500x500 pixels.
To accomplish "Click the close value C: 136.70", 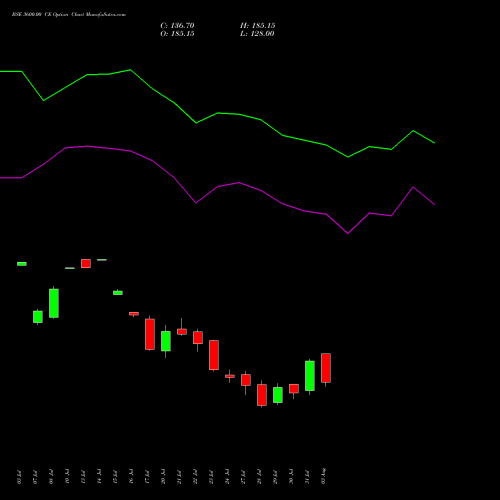I will point(177,26).
